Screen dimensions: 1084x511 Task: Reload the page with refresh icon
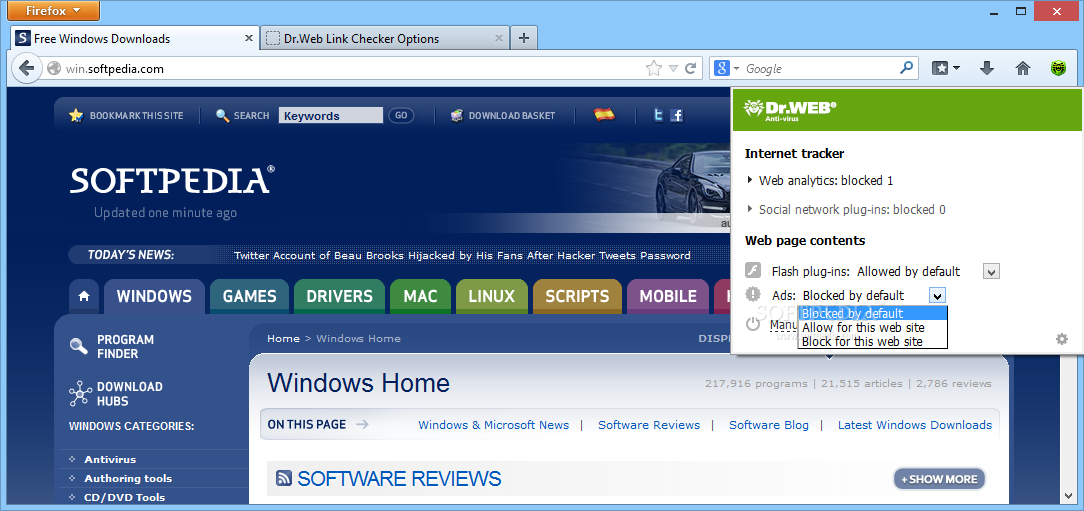[690, 68]
